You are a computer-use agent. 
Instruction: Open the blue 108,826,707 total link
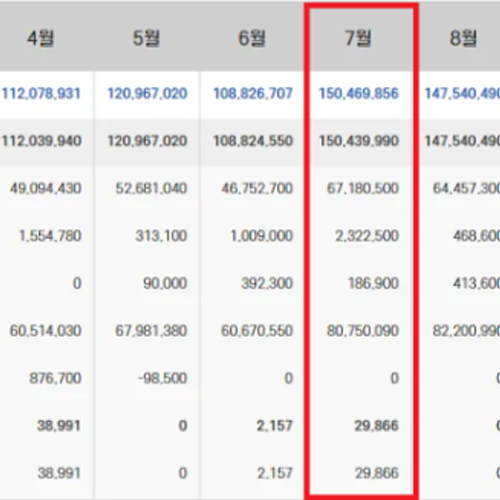(x=253, y=93)
